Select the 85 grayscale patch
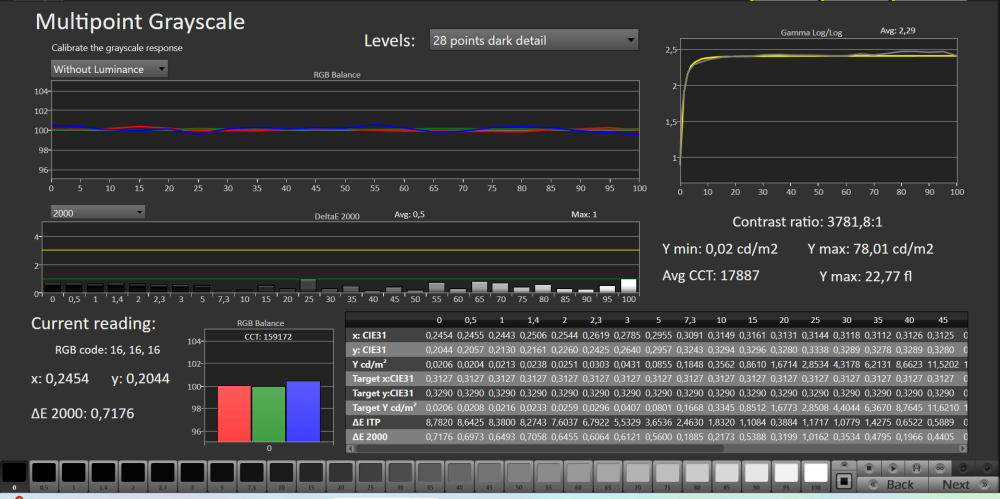1000x499 pixels. pos(727,477)
